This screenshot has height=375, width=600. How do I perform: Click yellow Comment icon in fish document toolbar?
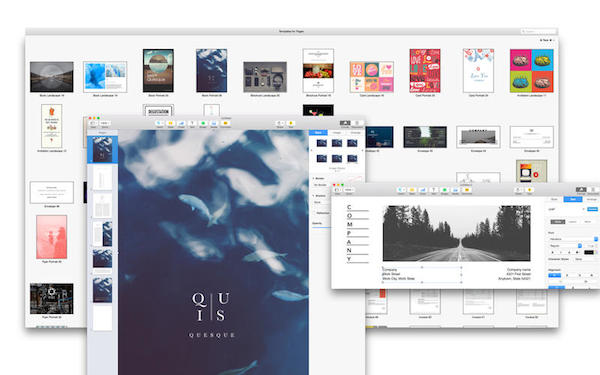[x=225, y=123]
